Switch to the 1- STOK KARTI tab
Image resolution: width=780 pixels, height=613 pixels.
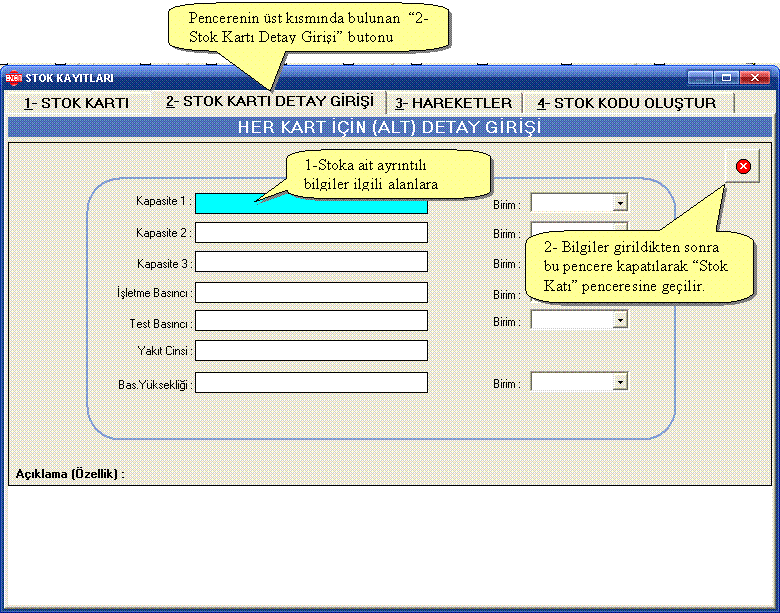tap(77, 103)
